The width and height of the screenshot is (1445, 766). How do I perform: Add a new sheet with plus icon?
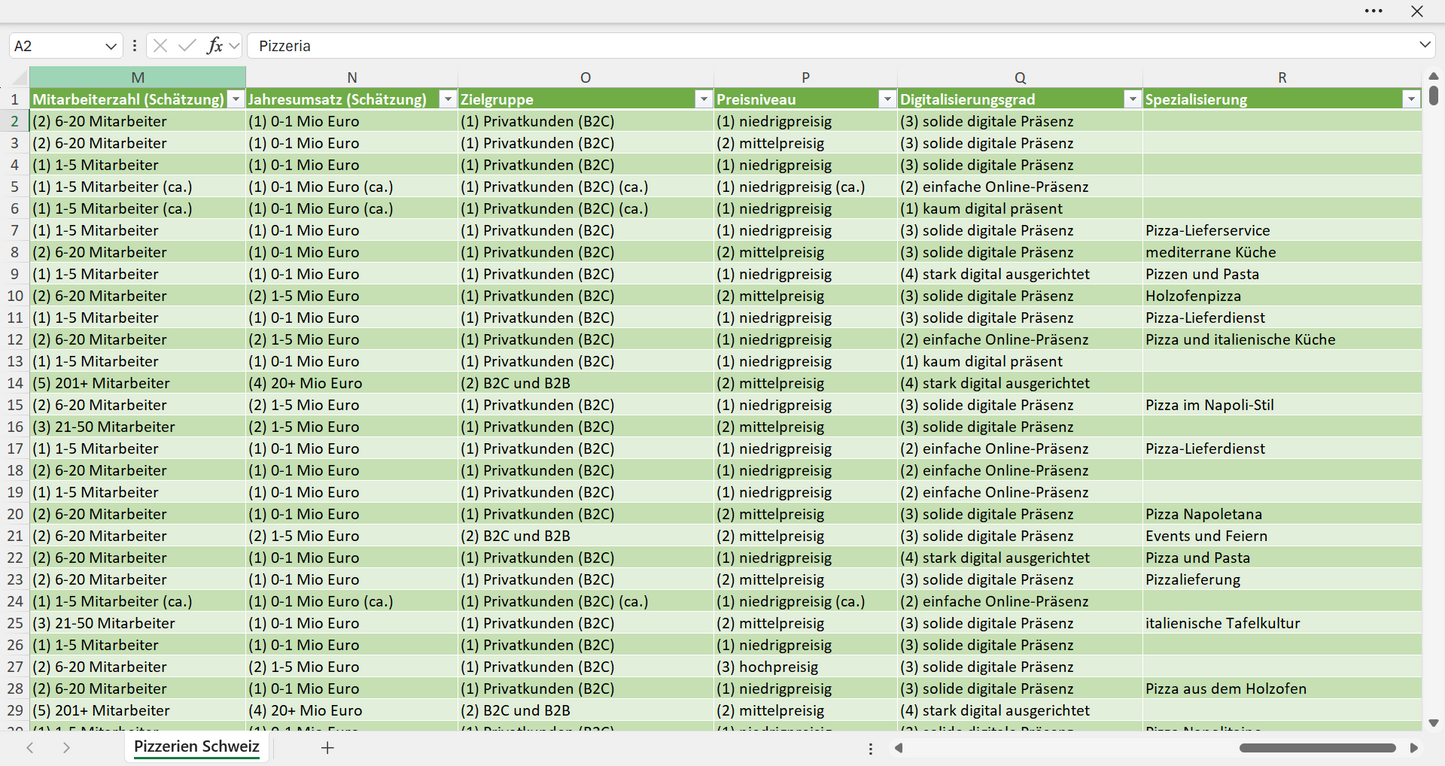(327, 748)
